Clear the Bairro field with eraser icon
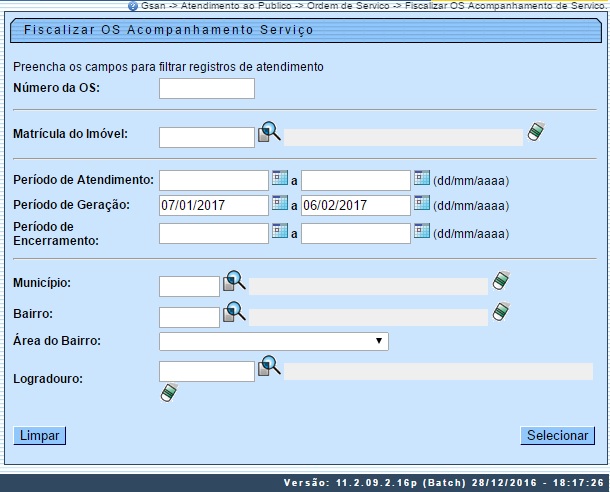 (x=501, y=312)
